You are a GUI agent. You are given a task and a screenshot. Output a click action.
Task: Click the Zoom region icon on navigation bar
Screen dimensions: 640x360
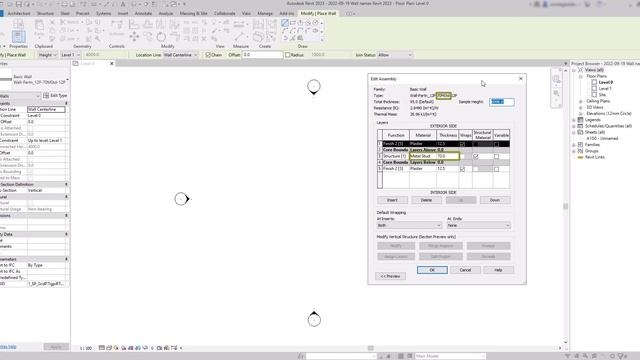click(556, 93)
